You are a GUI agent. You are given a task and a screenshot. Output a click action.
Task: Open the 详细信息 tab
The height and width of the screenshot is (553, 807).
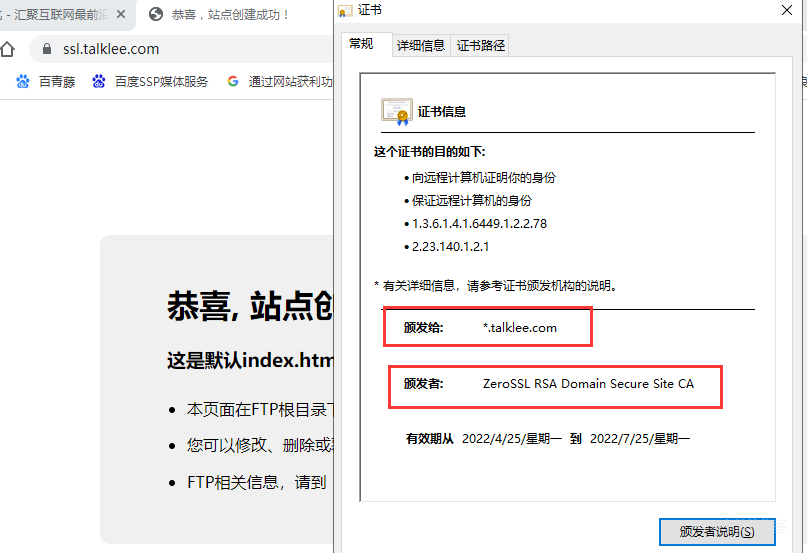point(421,45)
